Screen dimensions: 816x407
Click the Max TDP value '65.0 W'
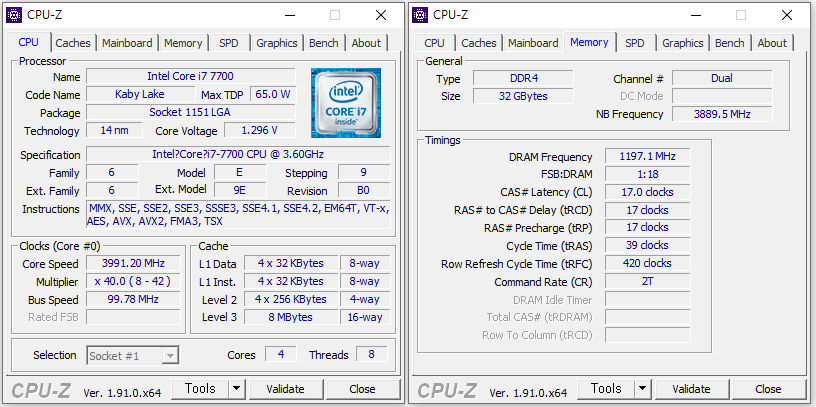(x=273, y=94)
